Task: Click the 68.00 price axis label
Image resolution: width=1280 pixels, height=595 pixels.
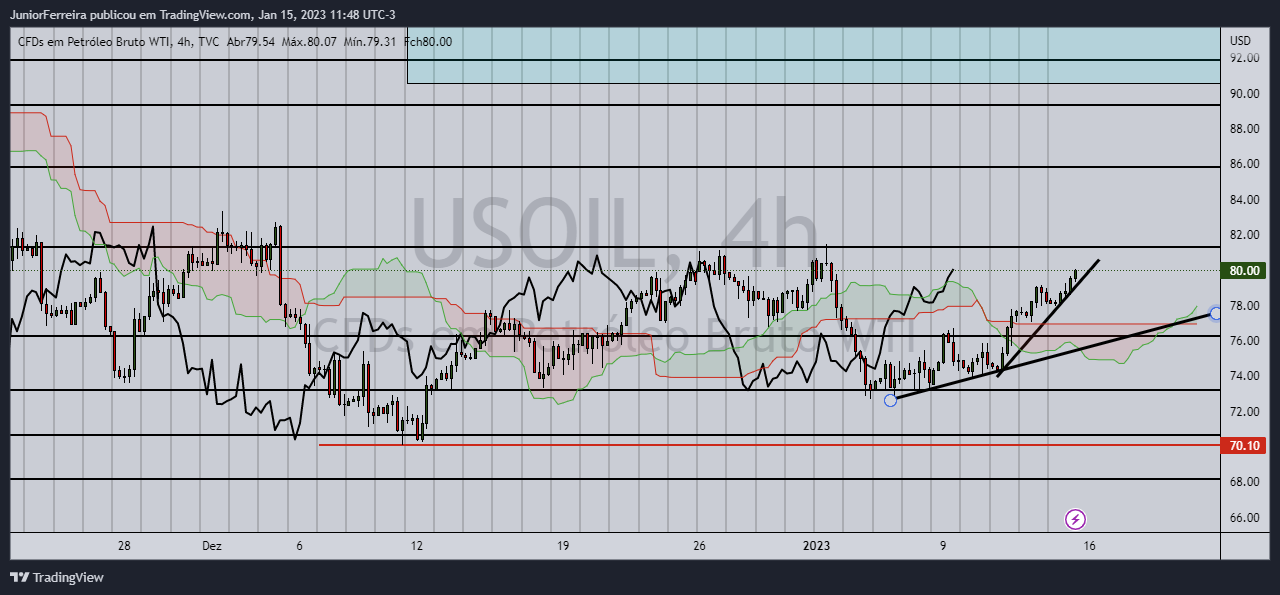Action: pyautogui.click(x=1244, y=482)
